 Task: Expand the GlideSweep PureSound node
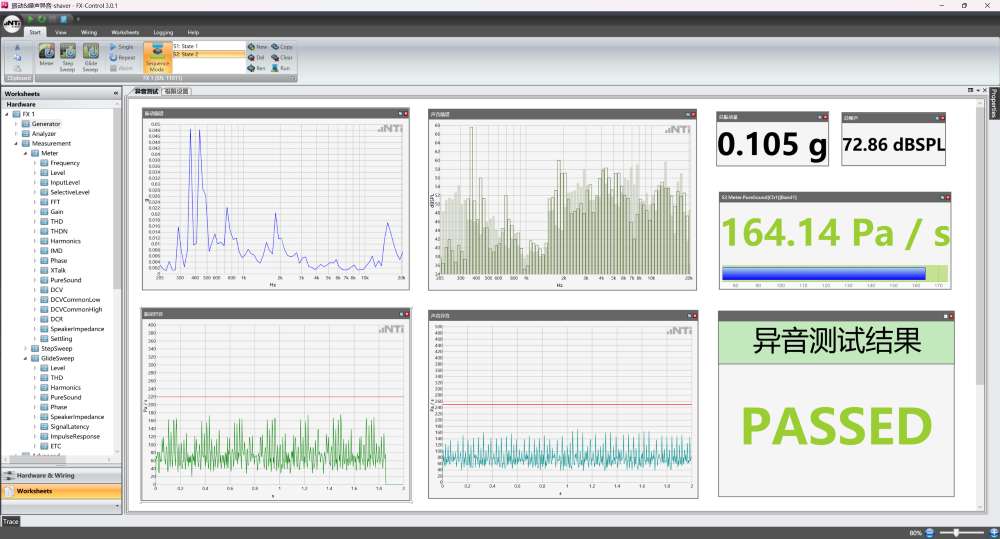(35, 397)
